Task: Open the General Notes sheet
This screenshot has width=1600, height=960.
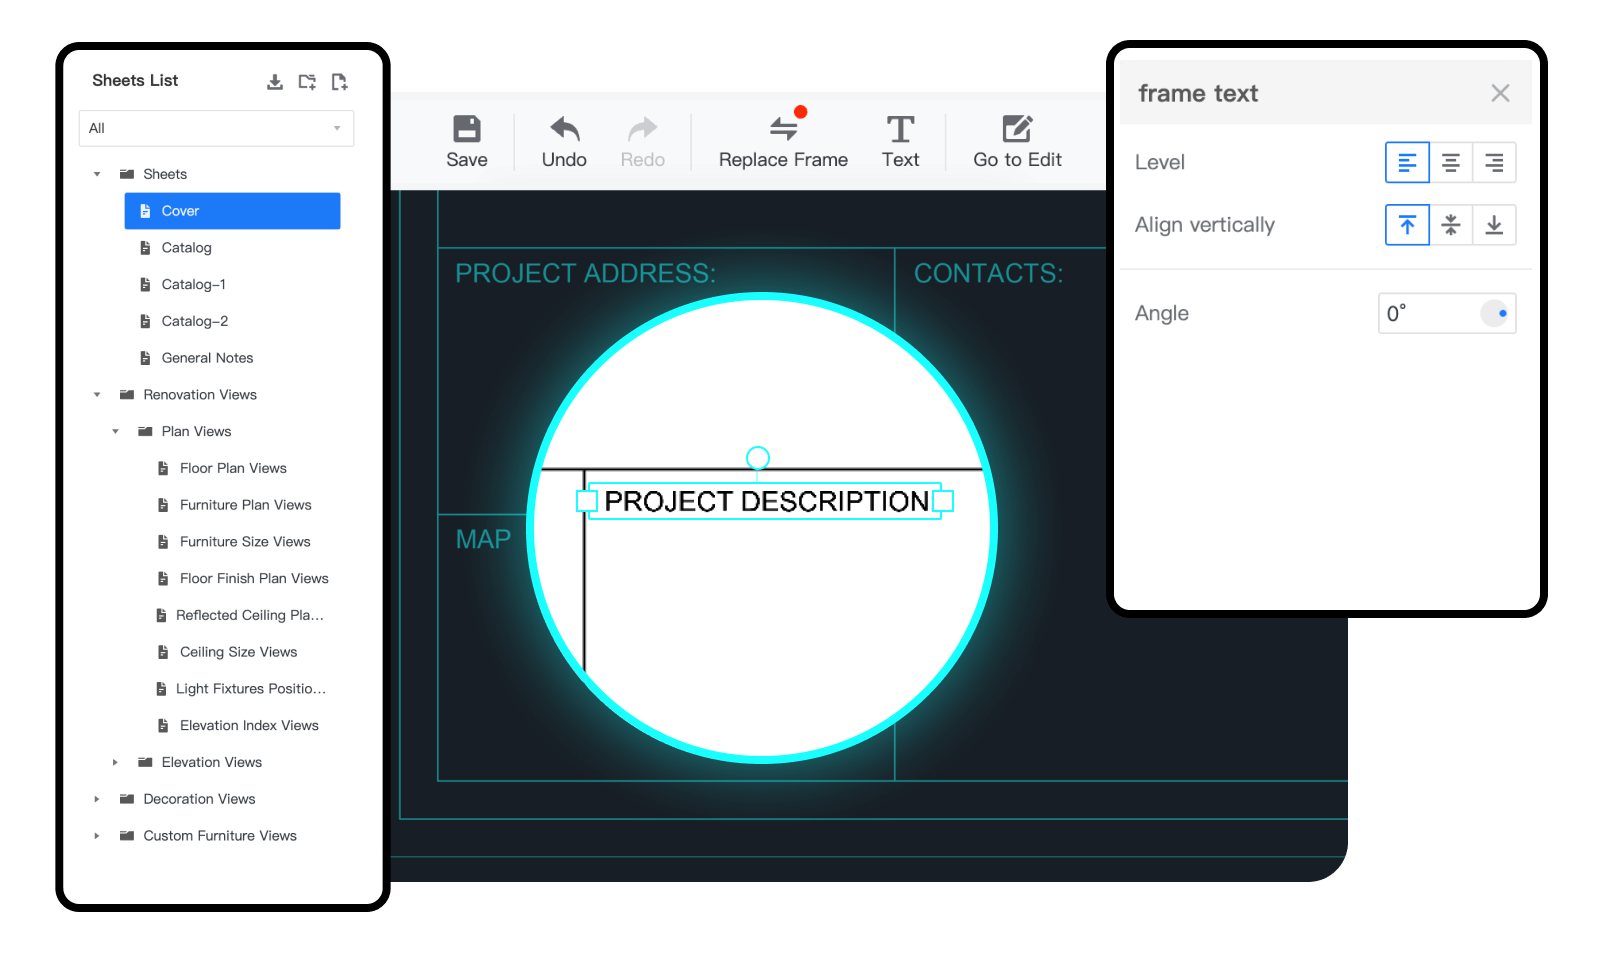Action: coord(207,358)
